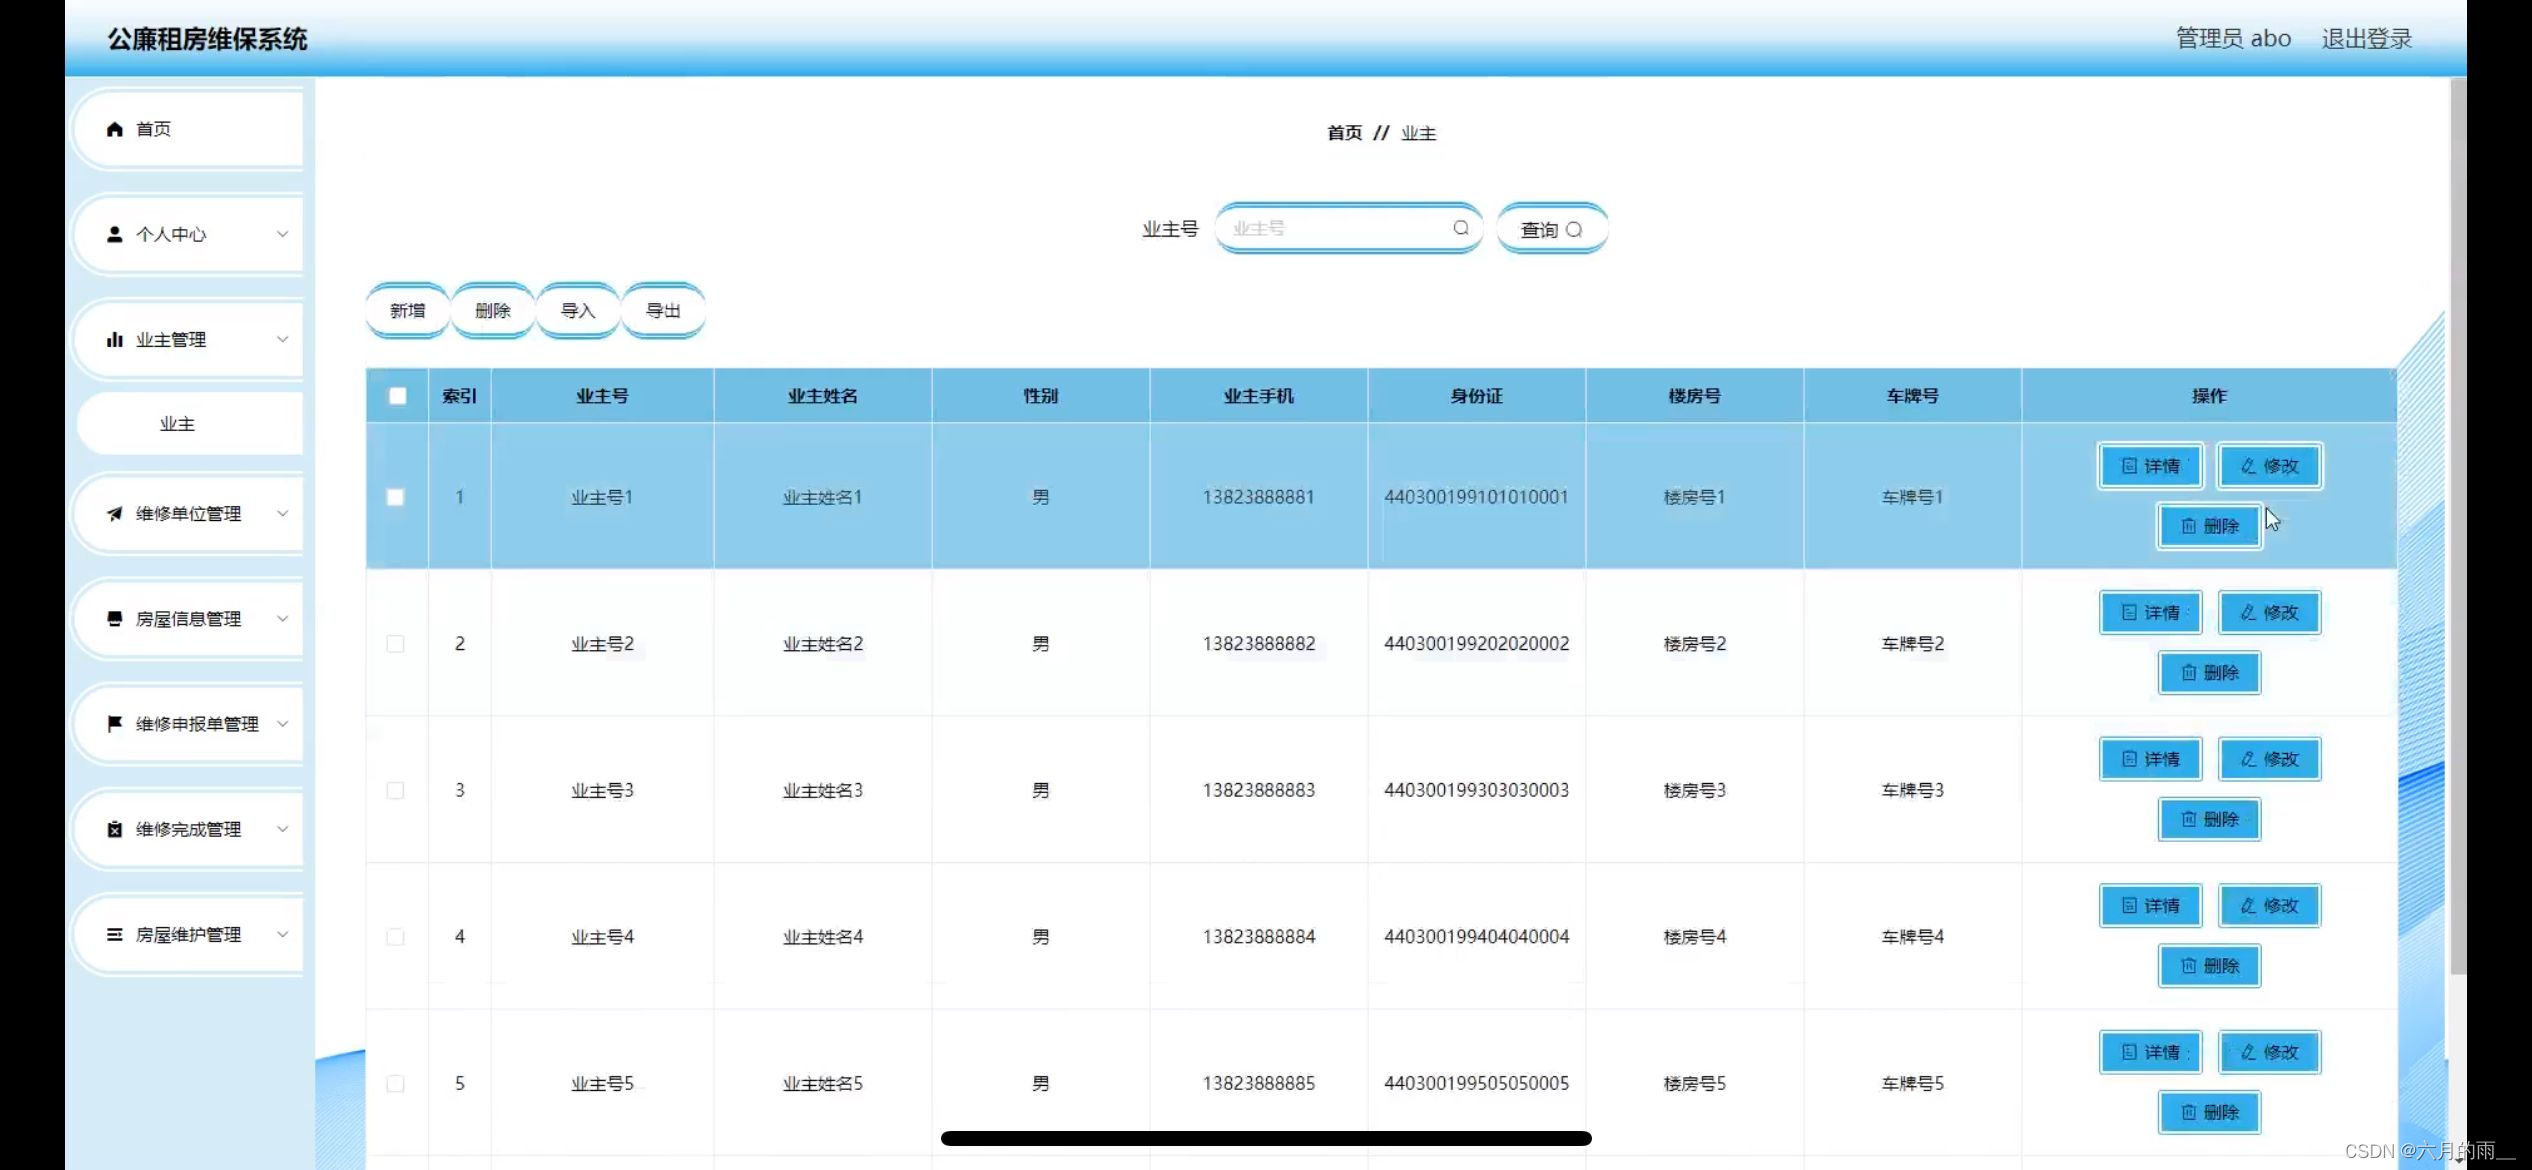Viewport: 2532px width, 1170px height.
Task: Collapse the 业主管理 chevron
Action: click(283, 340)
